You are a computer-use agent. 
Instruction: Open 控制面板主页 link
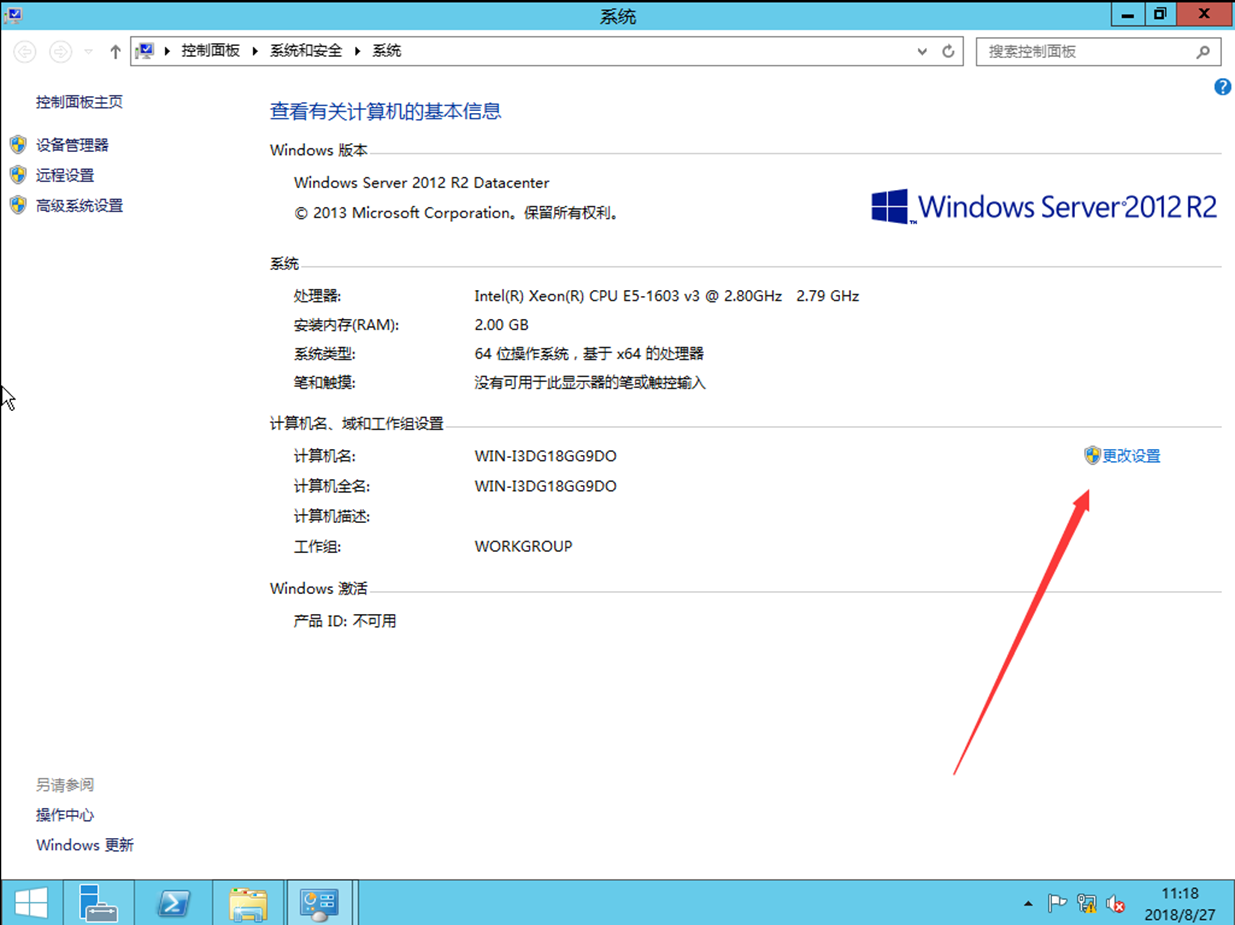click(x=80, y=102)
